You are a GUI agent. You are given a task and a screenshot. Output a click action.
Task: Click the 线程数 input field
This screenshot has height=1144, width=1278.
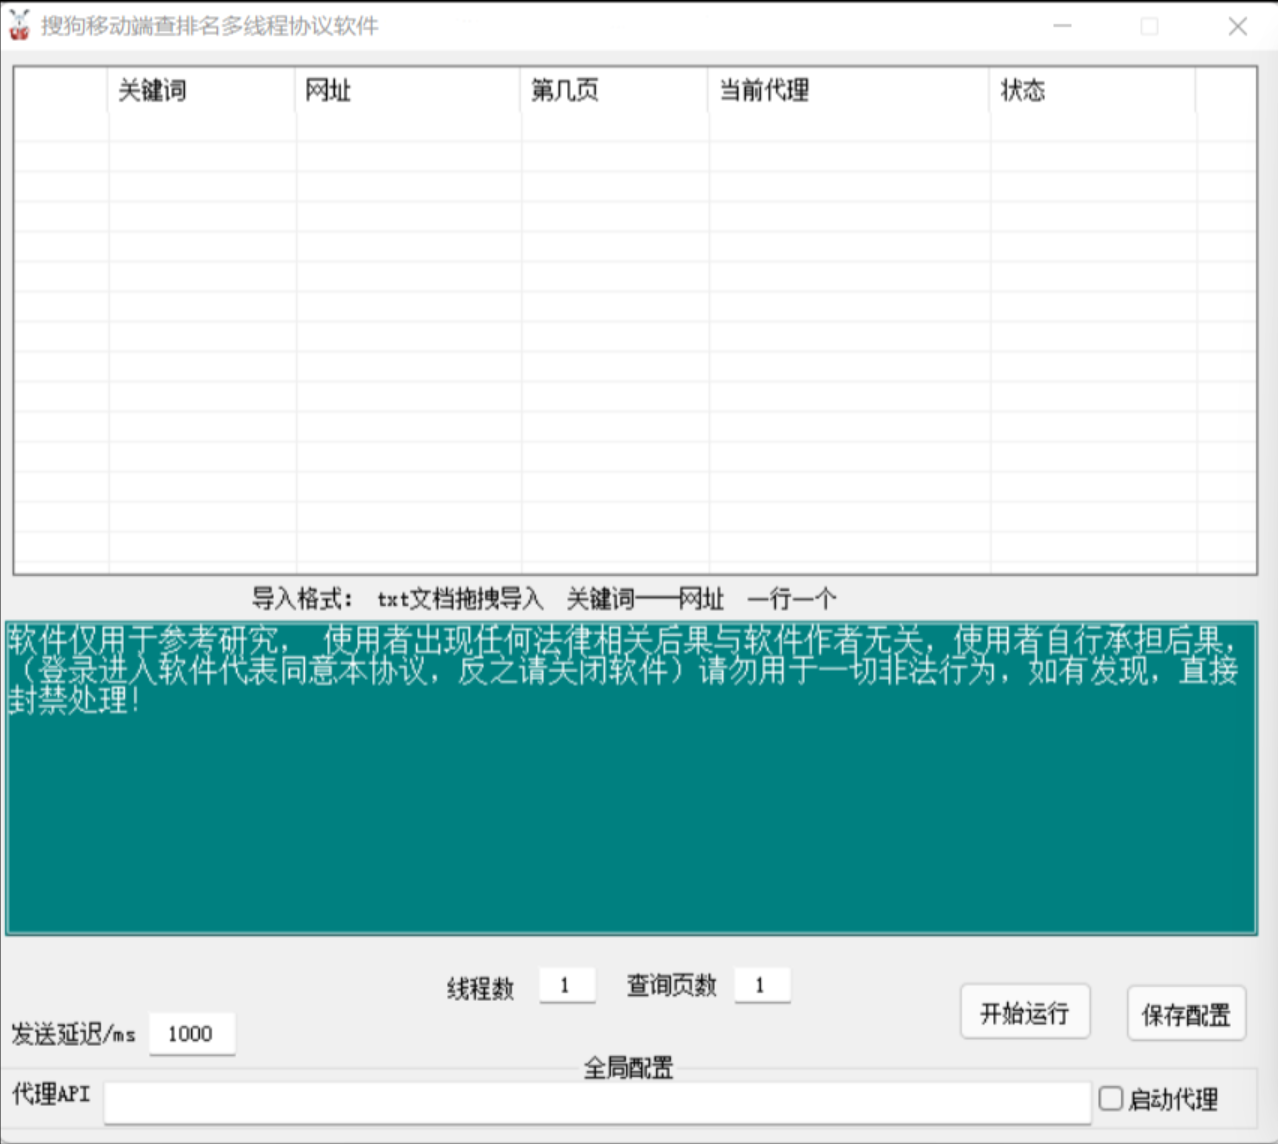pyautogui.click(x=567, y=985)
